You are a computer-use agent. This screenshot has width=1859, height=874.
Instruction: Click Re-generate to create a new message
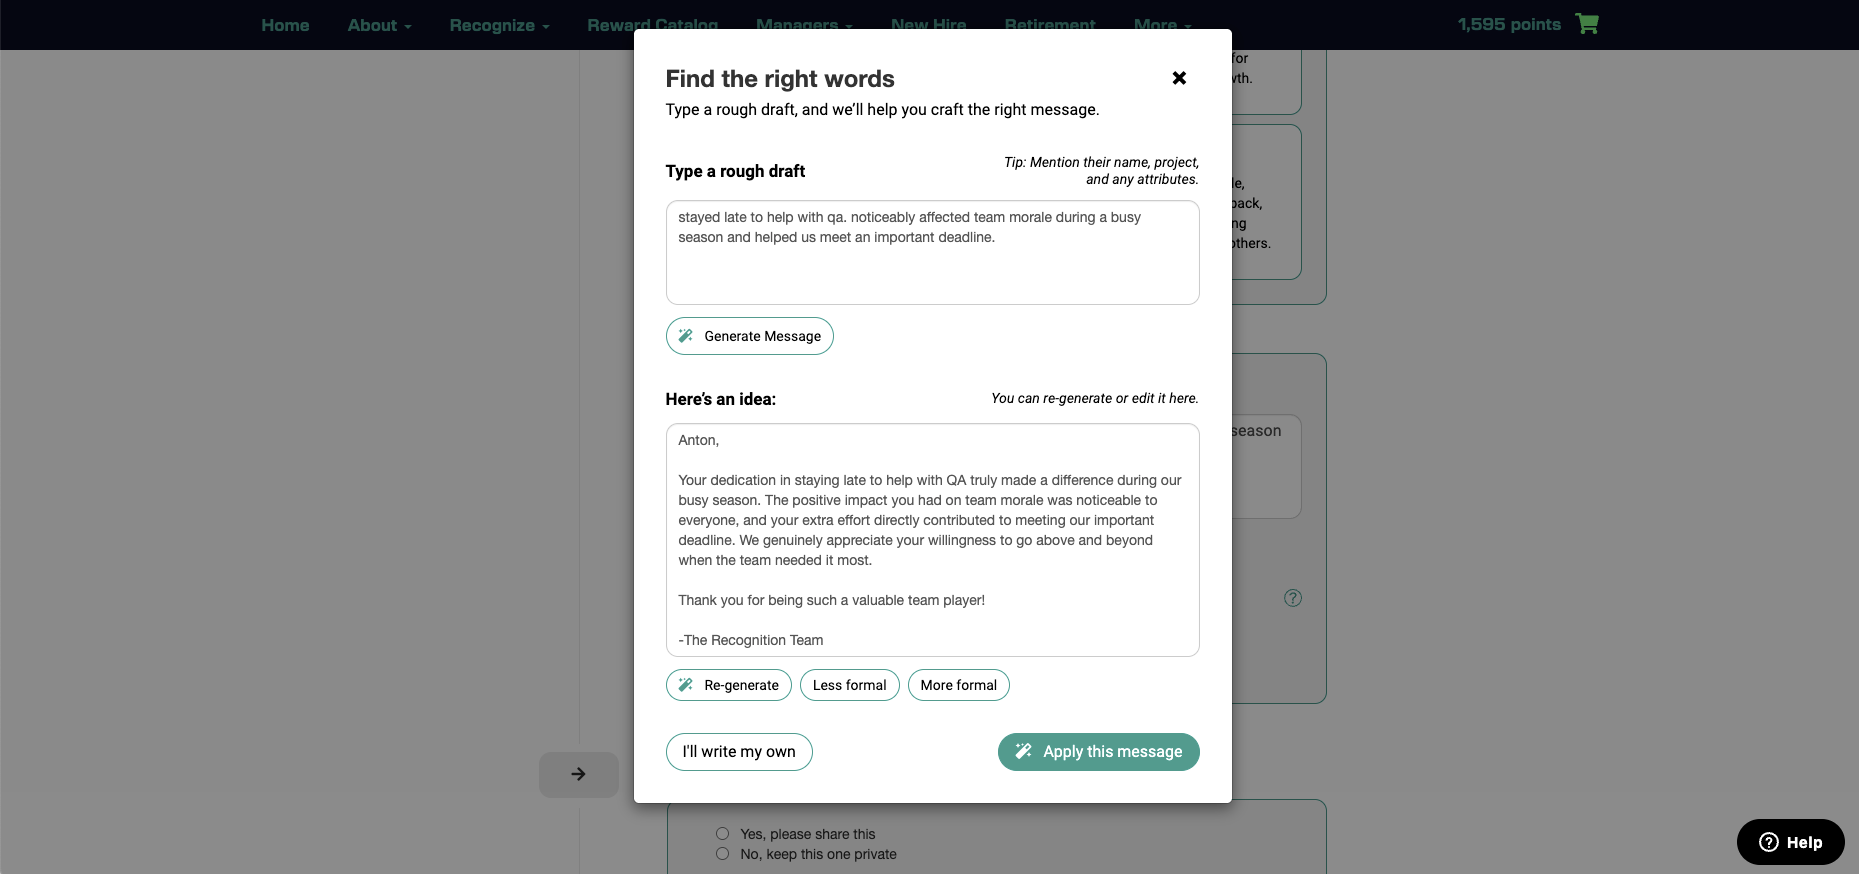(729, 685)
